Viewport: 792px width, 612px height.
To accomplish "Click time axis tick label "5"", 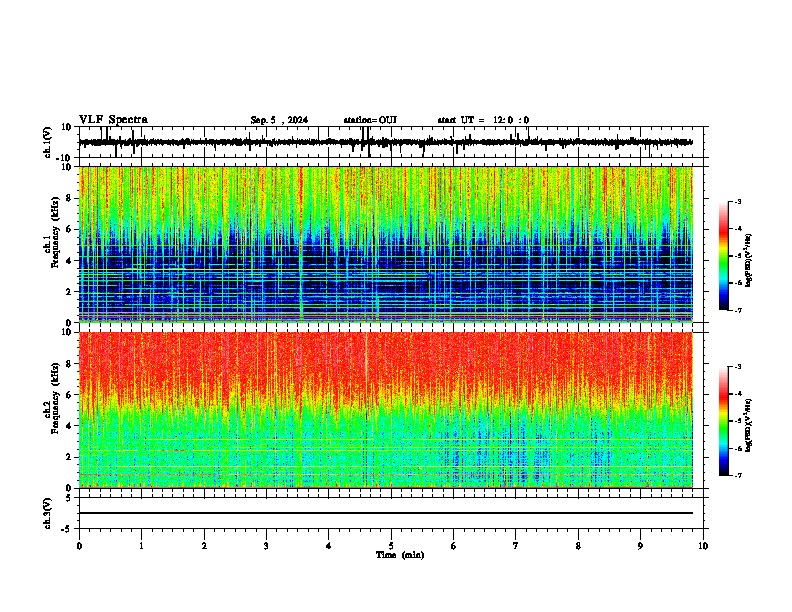I will click(391, 546).
